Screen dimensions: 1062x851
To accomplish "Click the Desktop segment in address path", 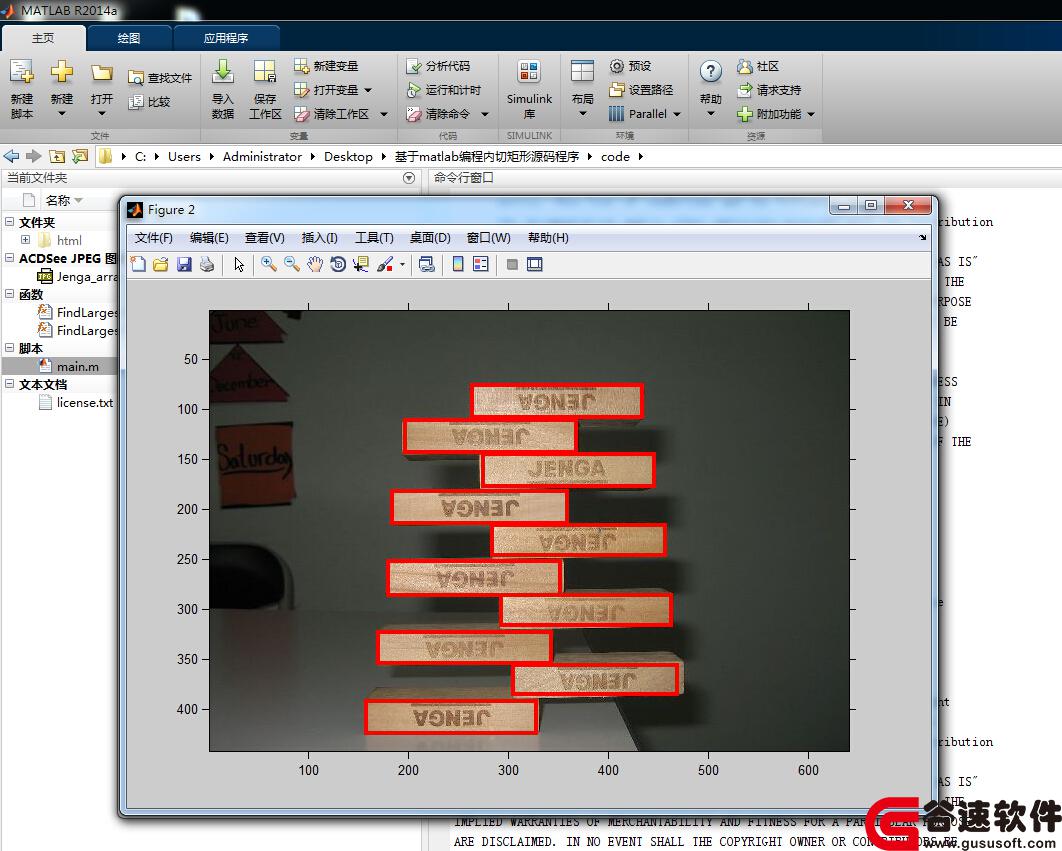I will tap(348, 157).
